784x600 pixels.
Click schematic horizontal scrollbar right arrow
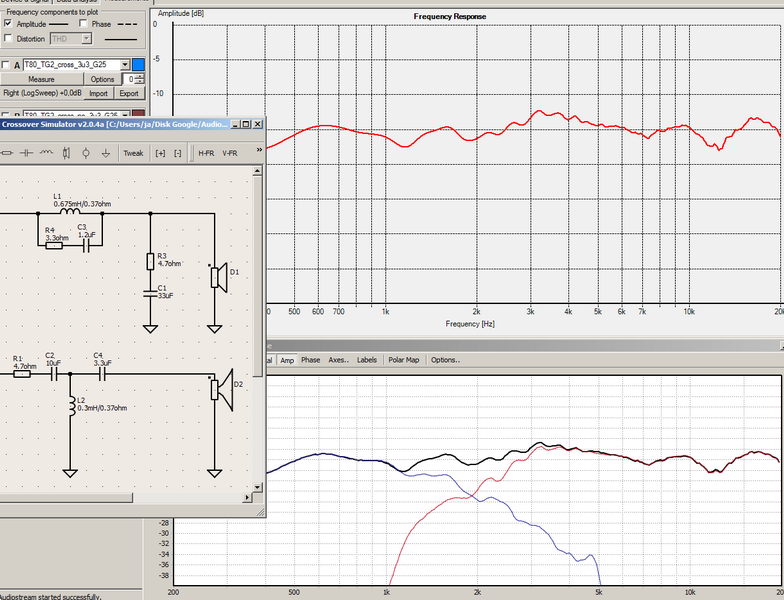pos(248,498)
